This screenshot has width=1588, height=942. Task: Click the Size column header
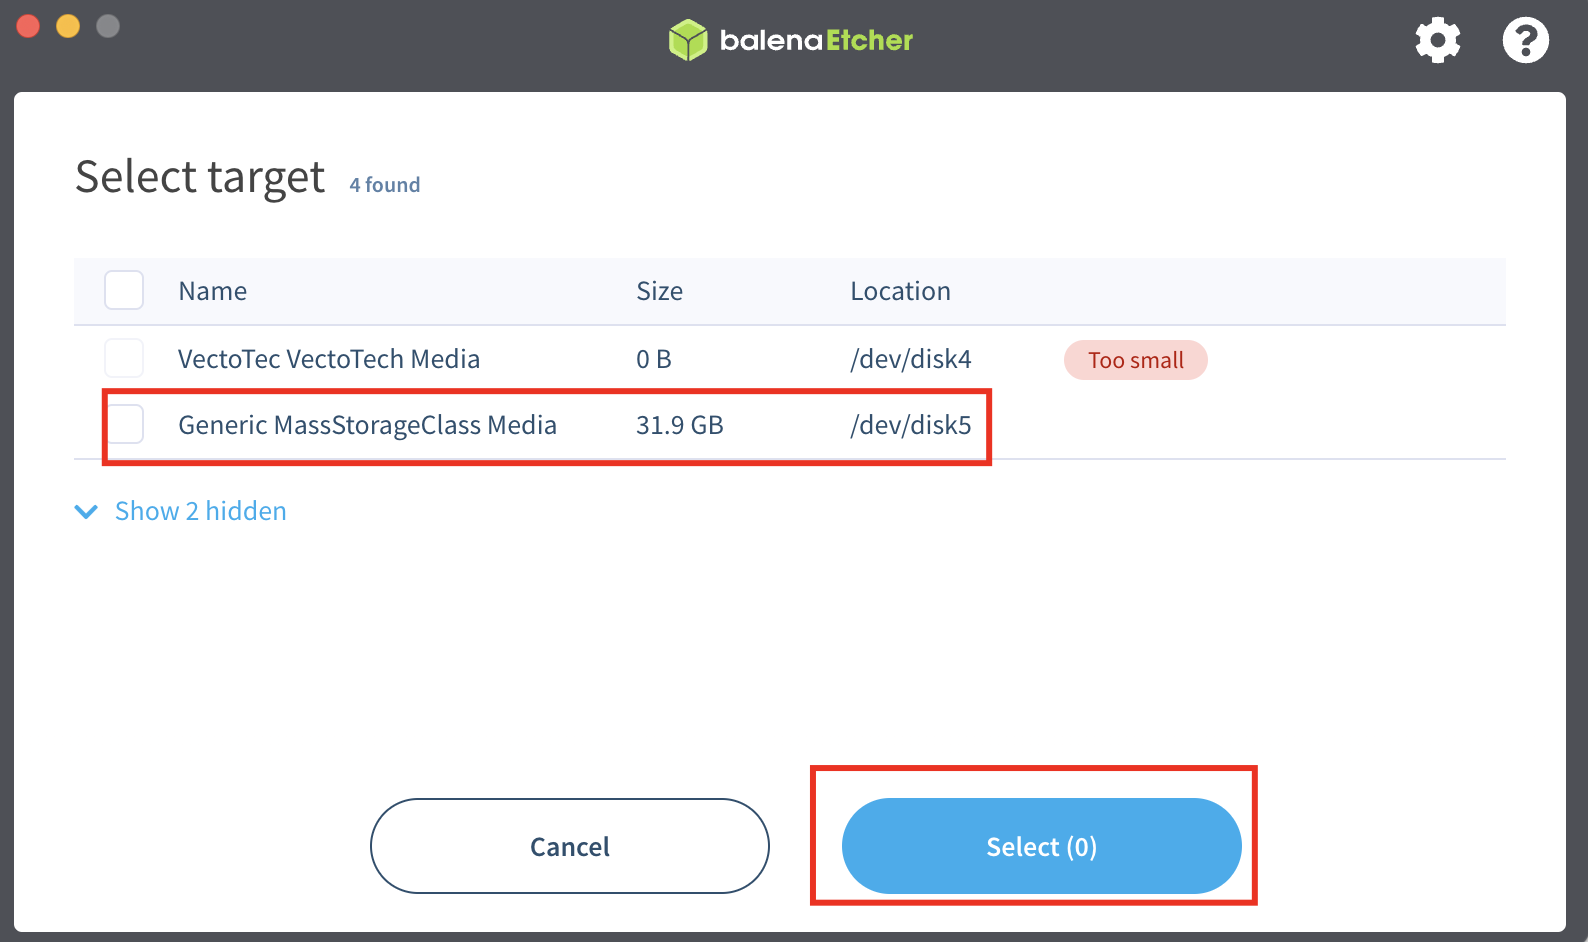(659, 291)
